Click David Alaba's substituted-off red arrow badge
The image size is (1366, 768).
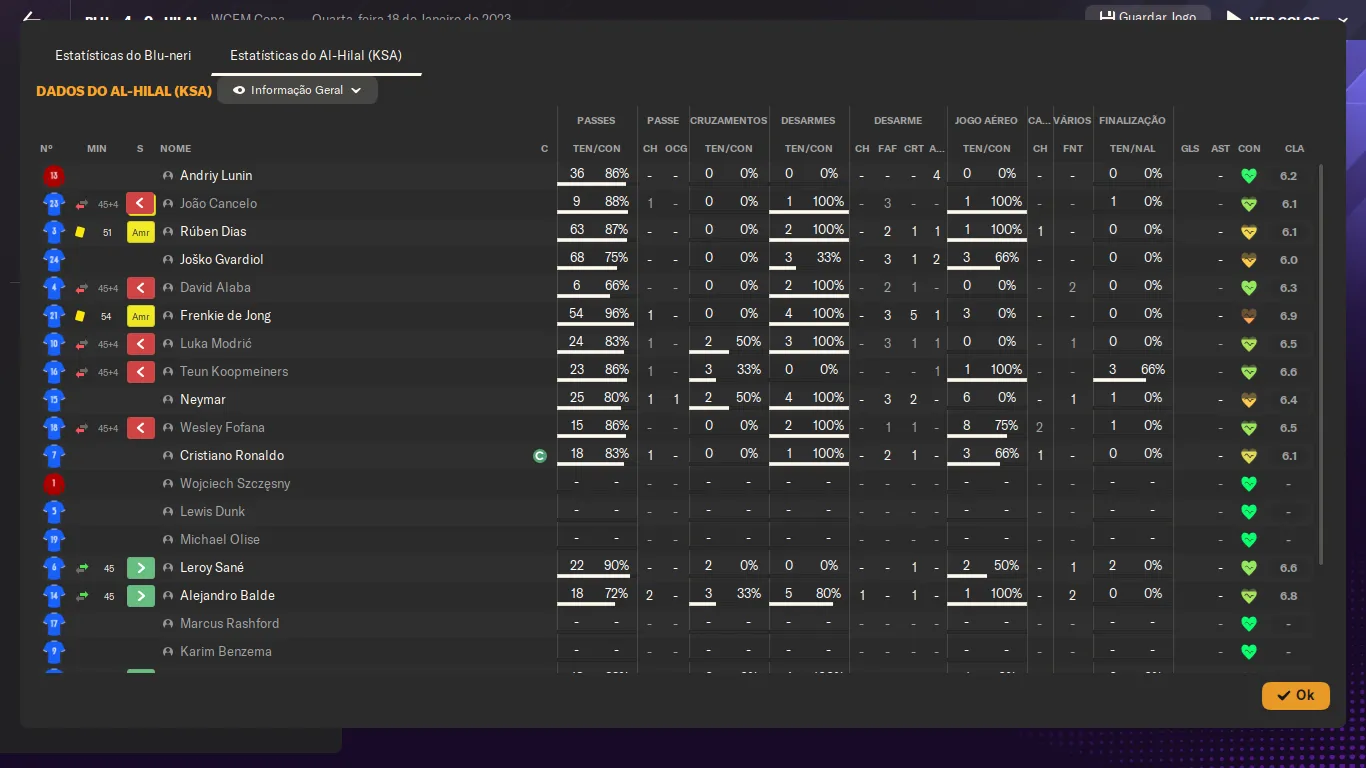coord(140,288)
